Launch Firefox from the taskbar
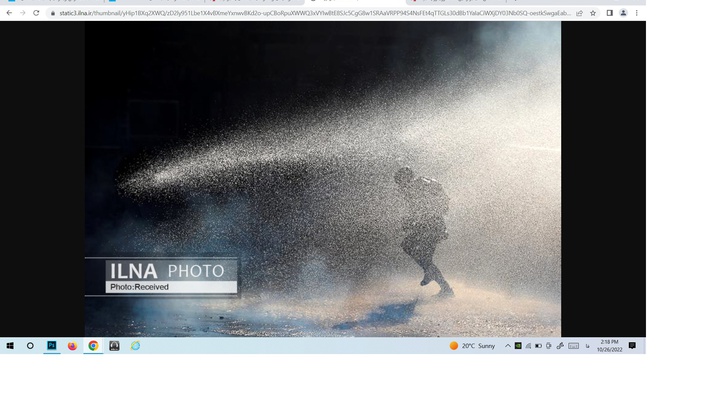 (x=72, y=346)
